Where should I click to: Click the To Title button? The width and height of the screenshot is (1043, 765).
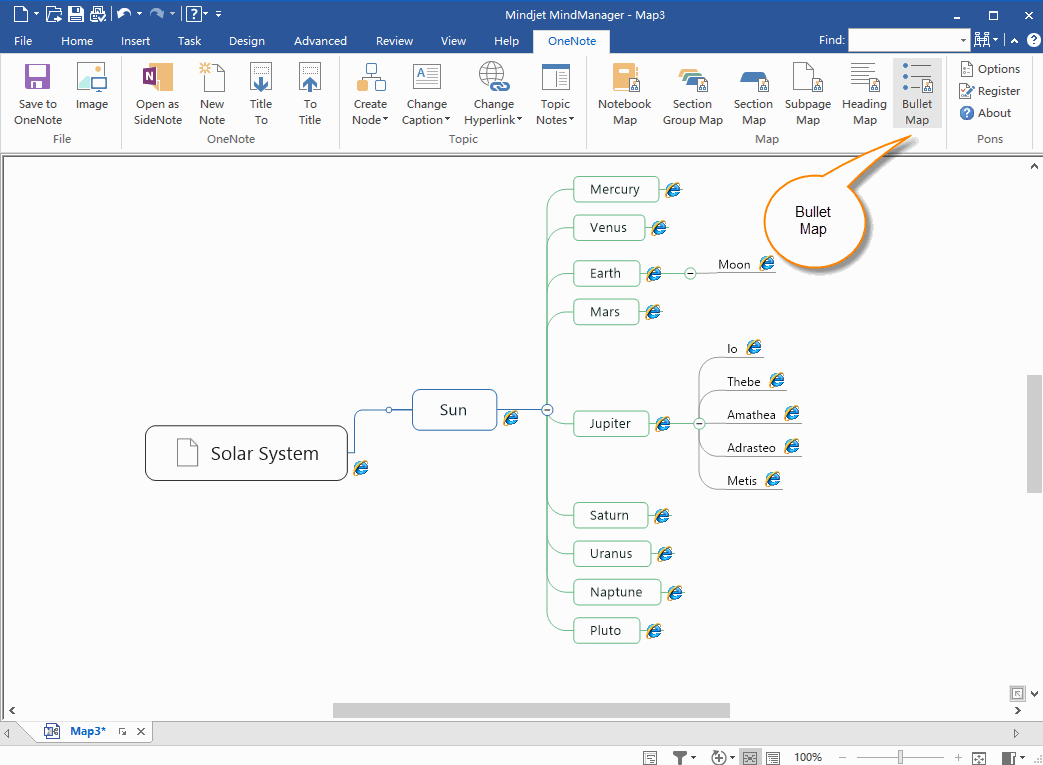(310, 94)
